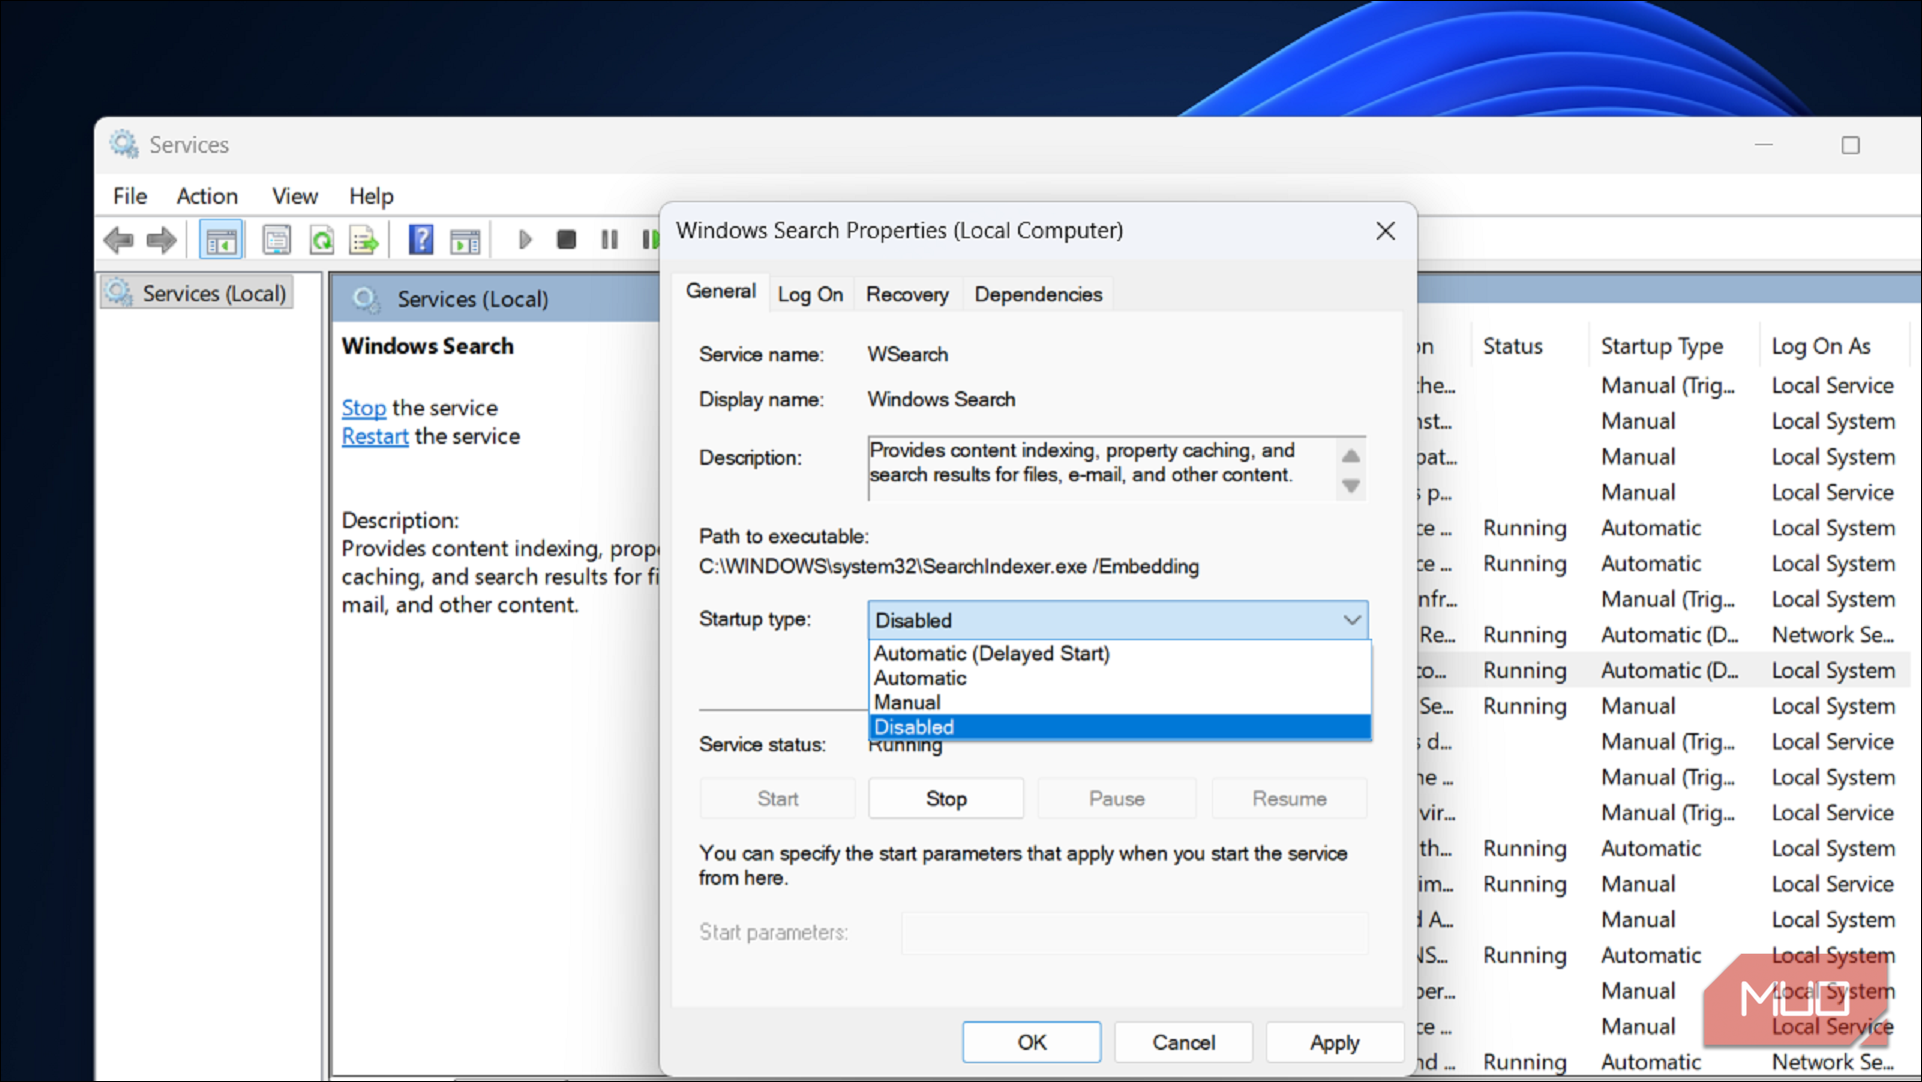Open the Help question-mark toolbar icon

[x=421, y=240]
